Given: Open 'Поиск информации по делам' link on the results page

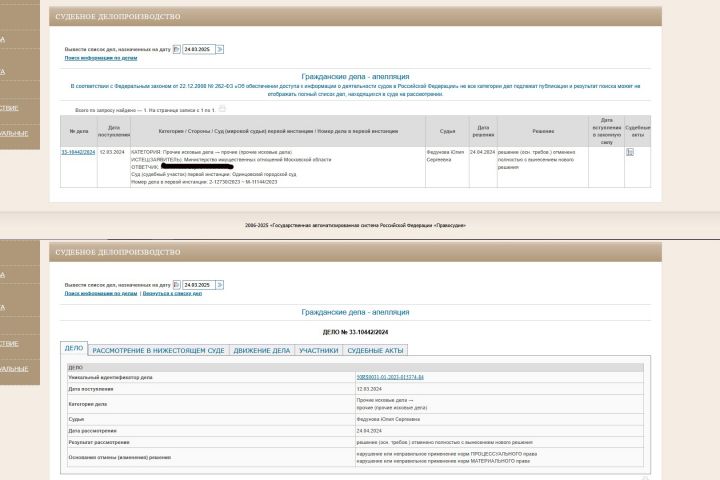Looking at the screenshot, I should (x=101, y=58).
